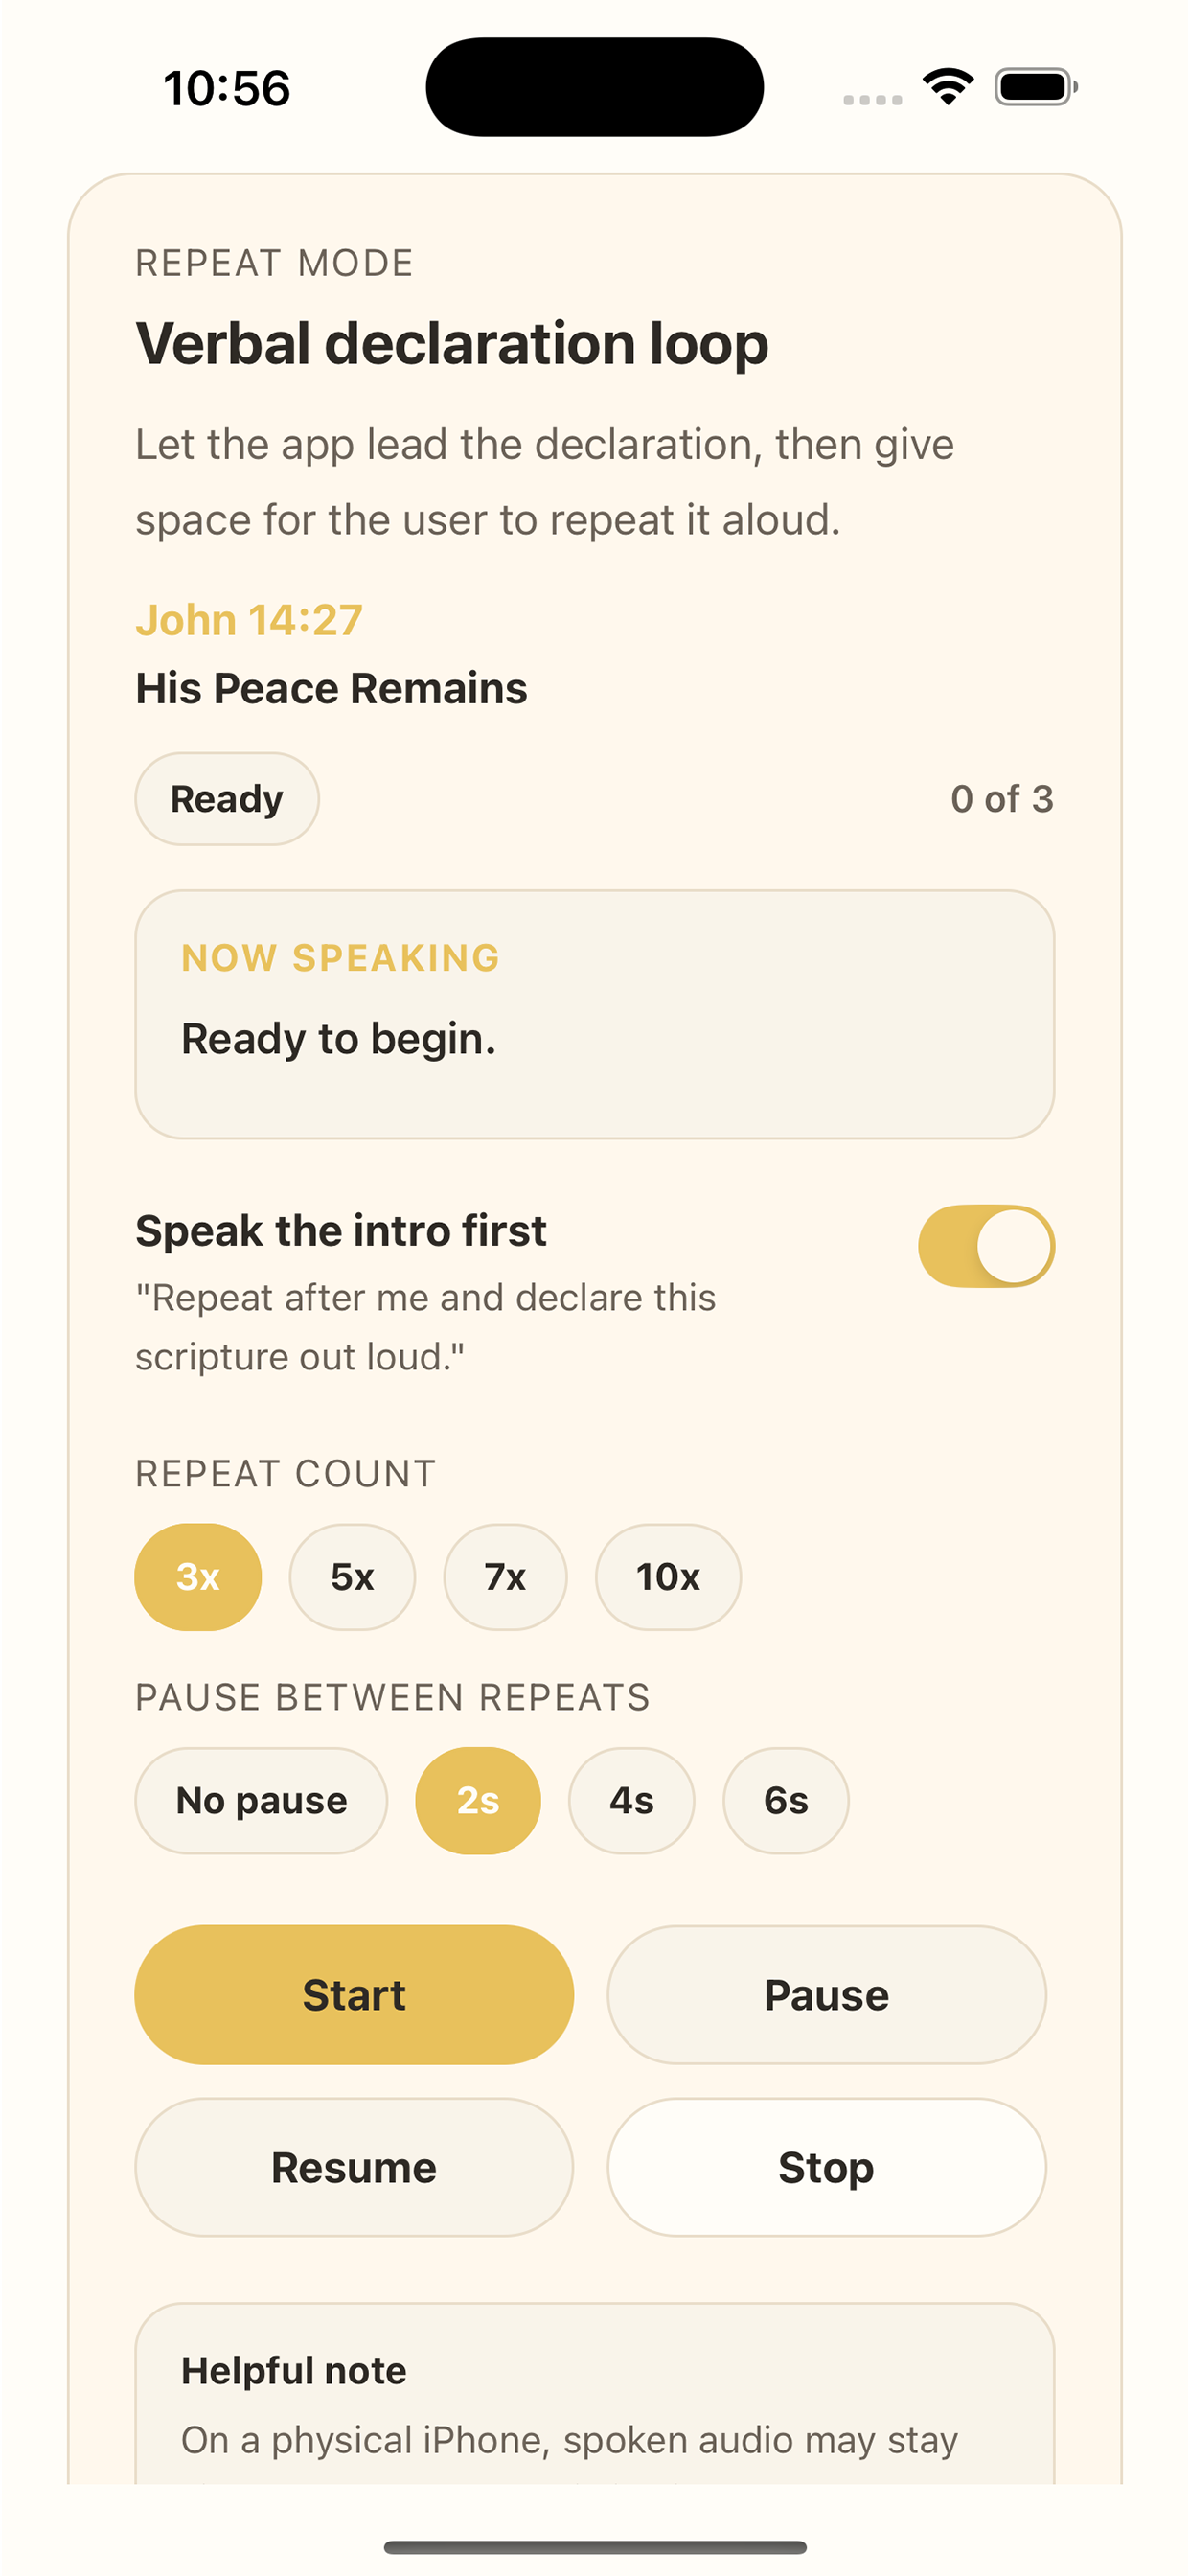Tap the Helpful note card

595,2394
